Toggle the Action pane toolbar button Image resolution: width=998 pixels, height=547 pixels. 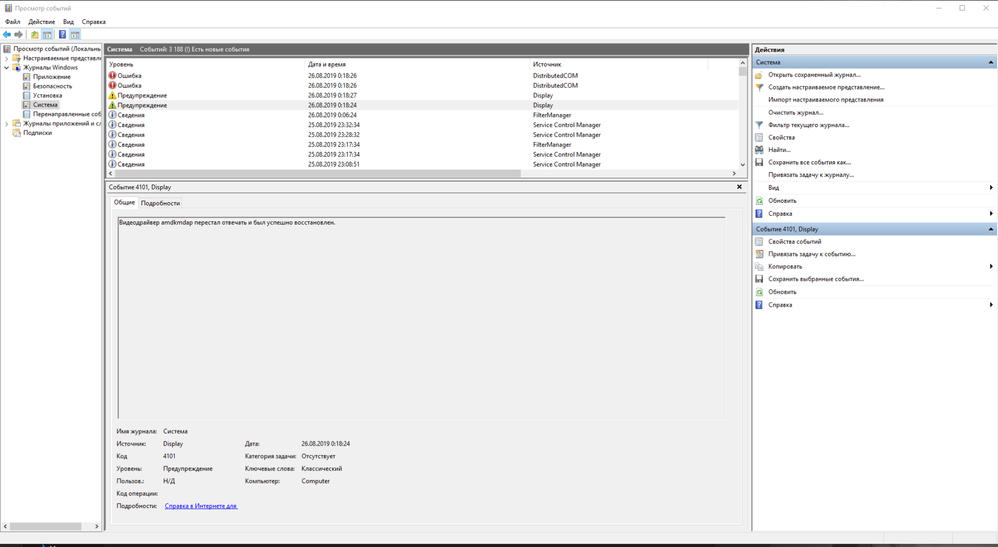tap(75, 34)
